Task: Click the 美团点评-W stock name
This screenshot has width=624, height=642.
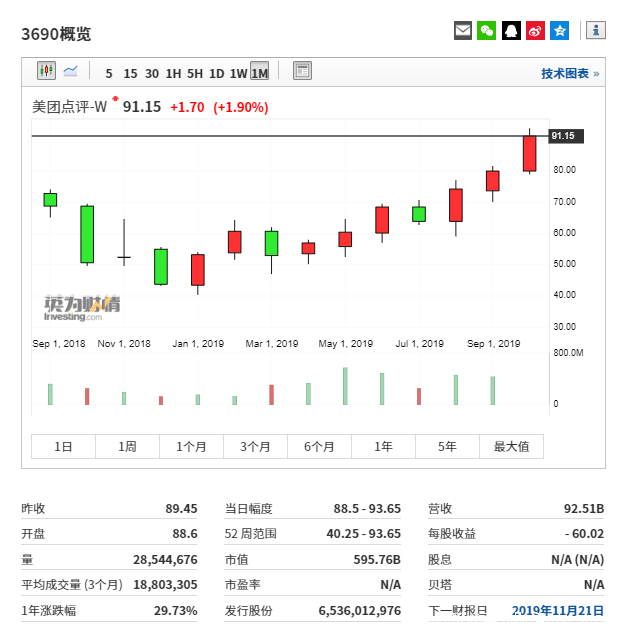Action: (x=69, y=107)
